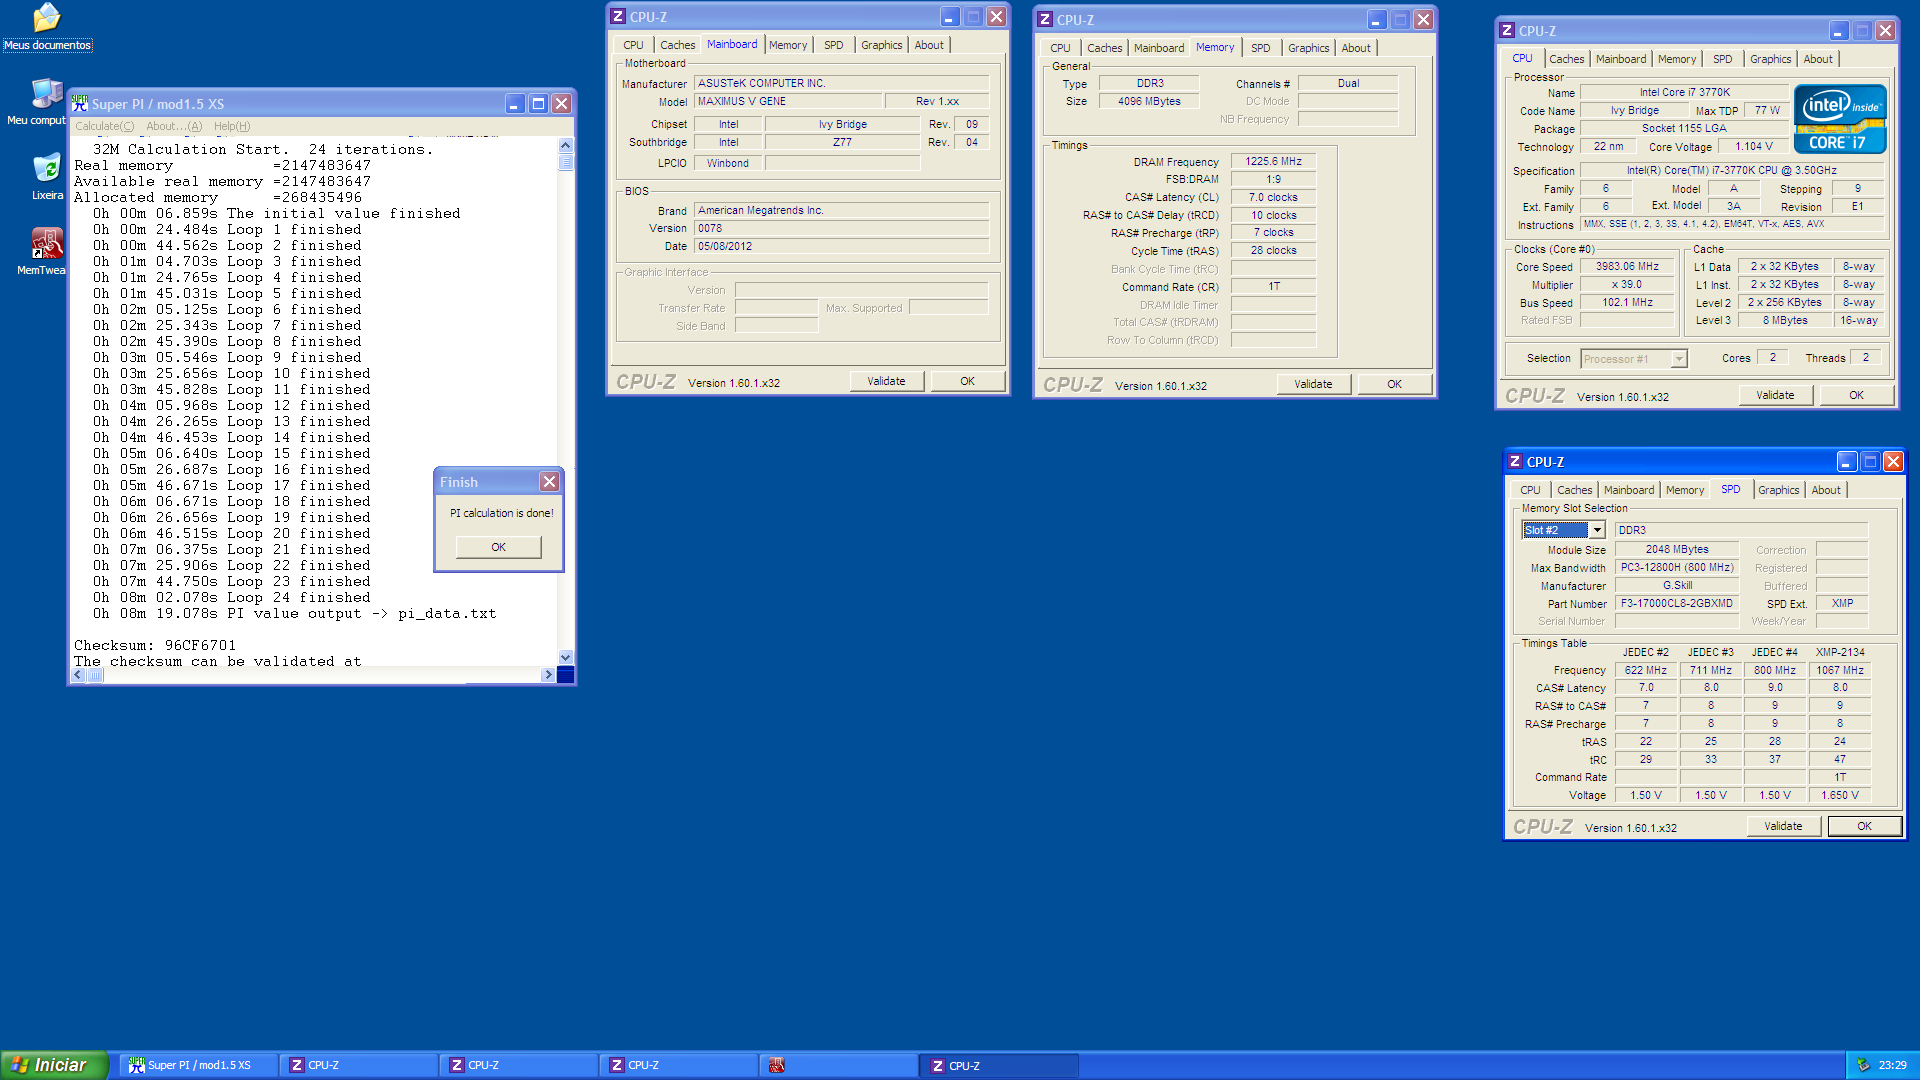The height and width of the screenshot is (1080, 1920).
Task: Switch to Mainboard tab in Memory window
Action: (1159, 48)
